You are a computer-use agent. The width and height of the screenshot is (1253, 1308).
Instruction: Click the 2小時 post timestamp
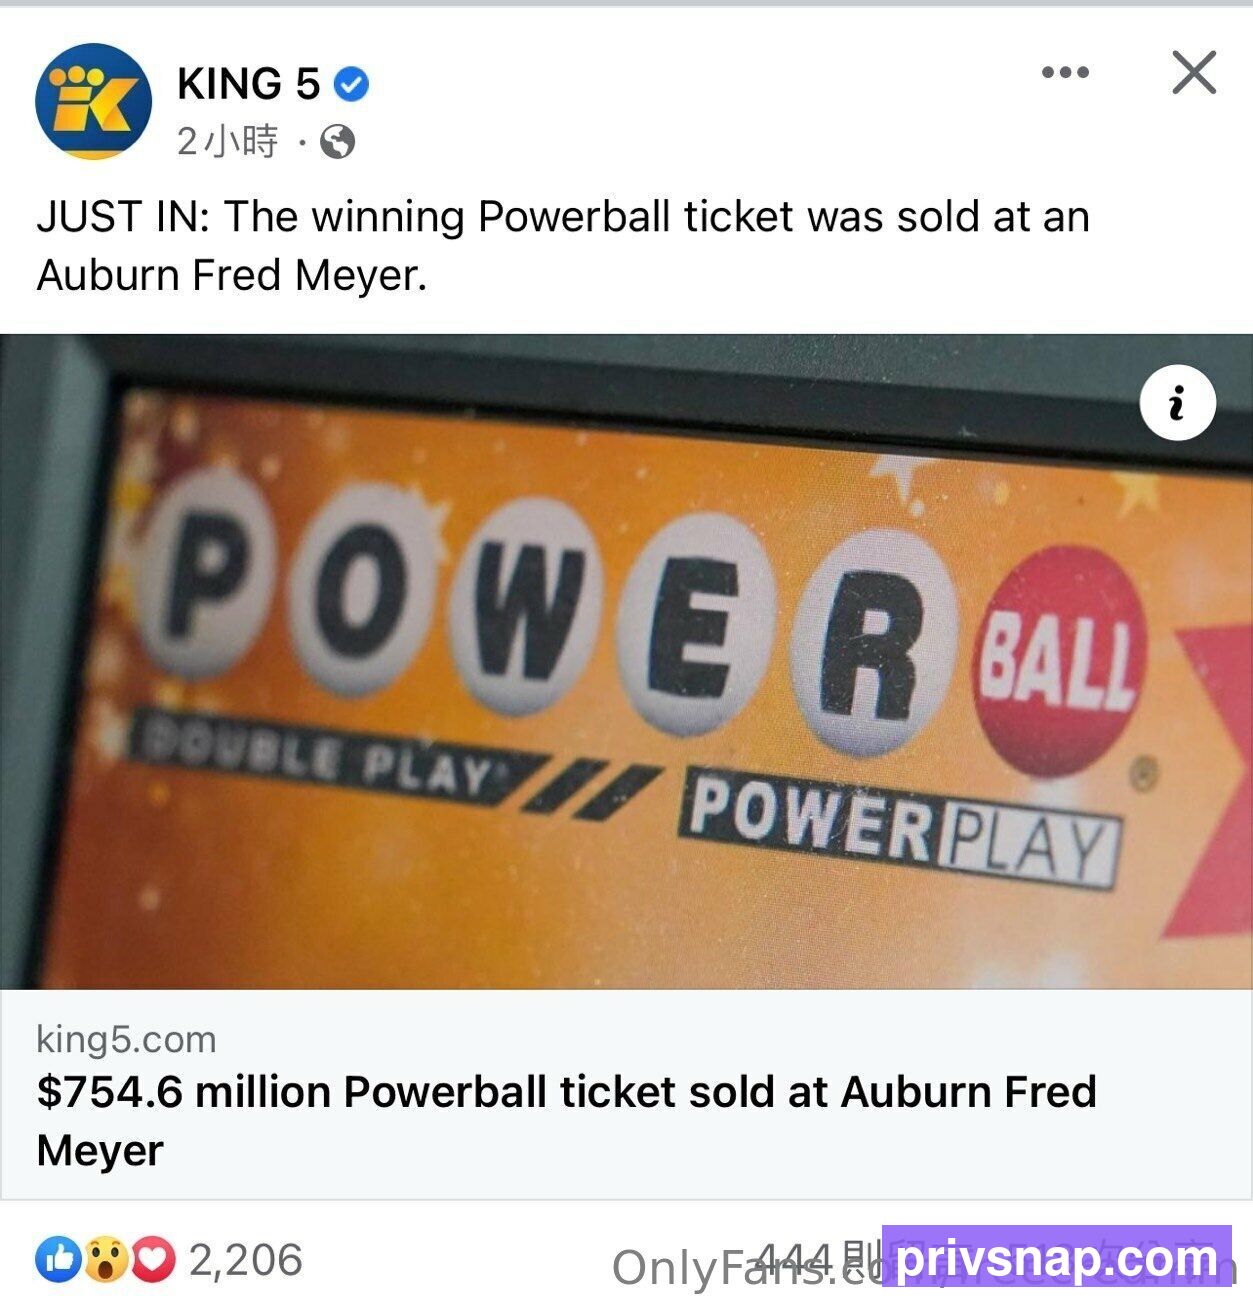227,142
